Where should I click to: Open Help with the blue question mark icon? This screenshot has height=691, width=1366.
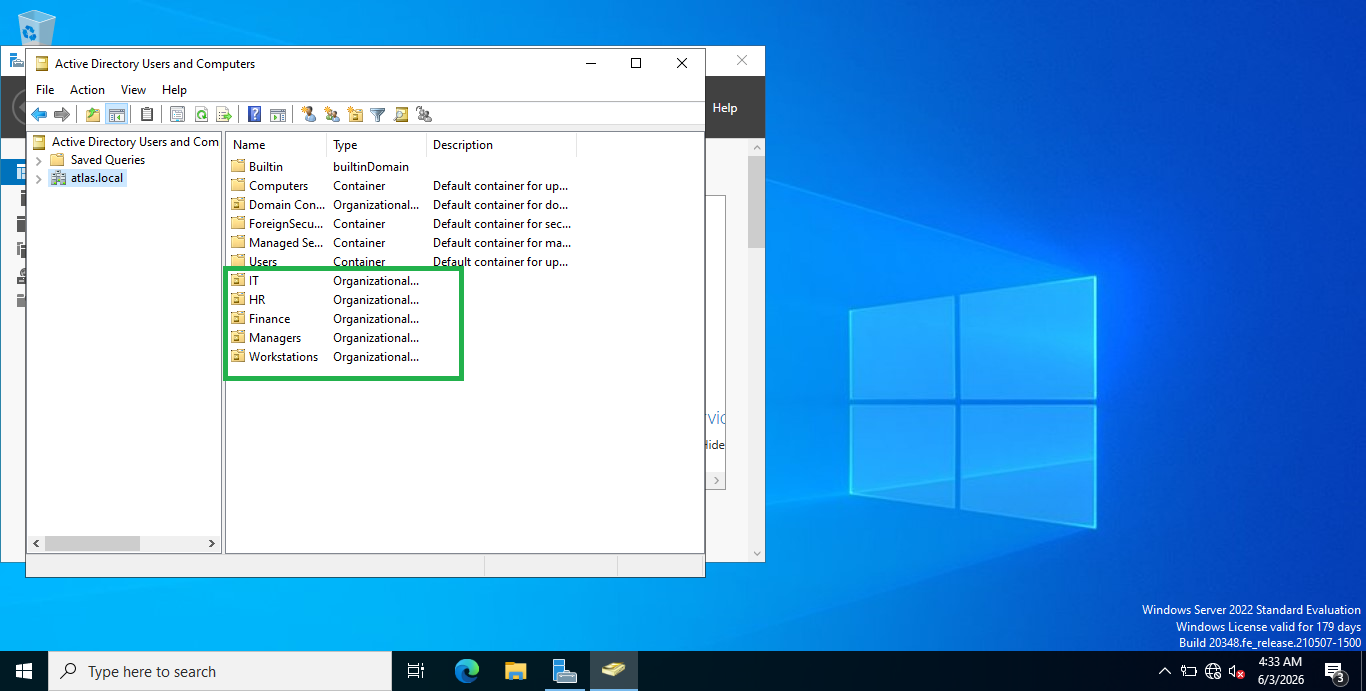[x=255, y=114]
